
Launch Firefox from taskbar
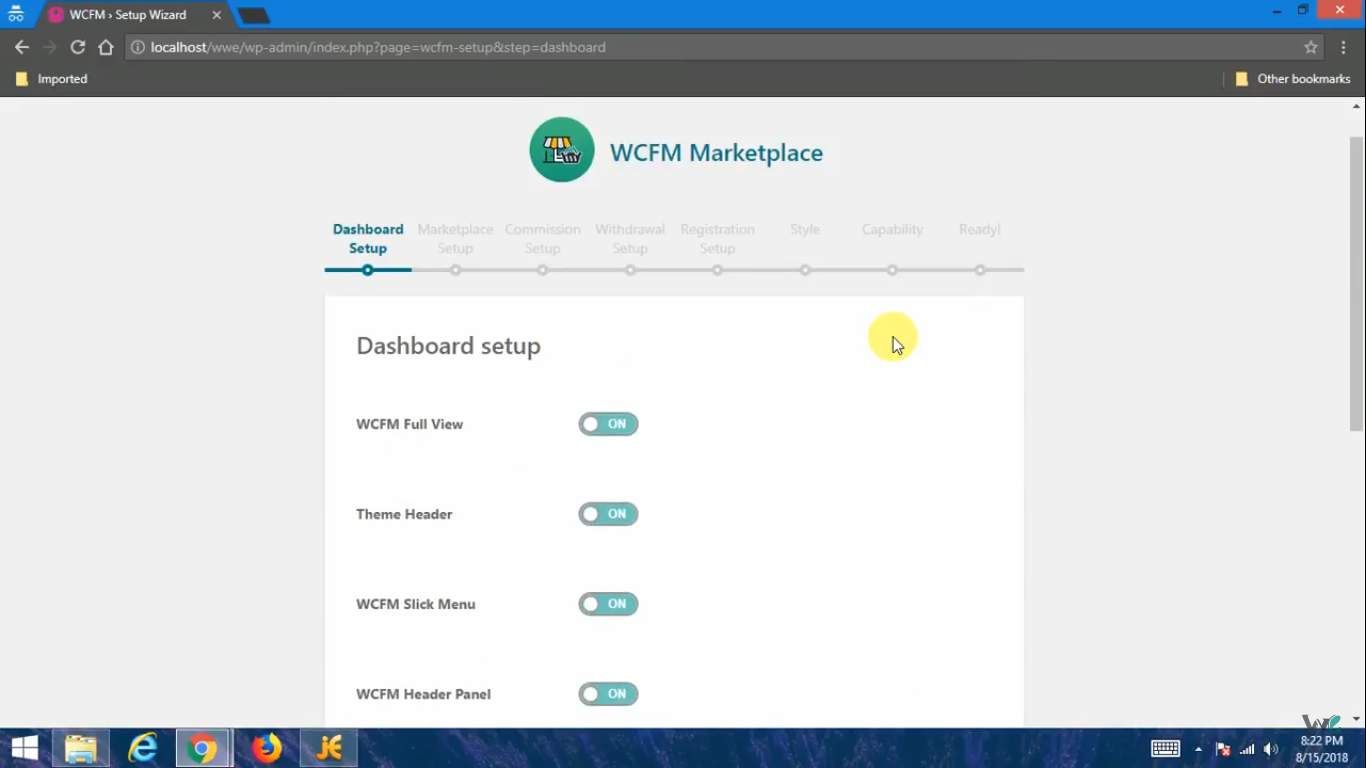[x=266, y=748]
